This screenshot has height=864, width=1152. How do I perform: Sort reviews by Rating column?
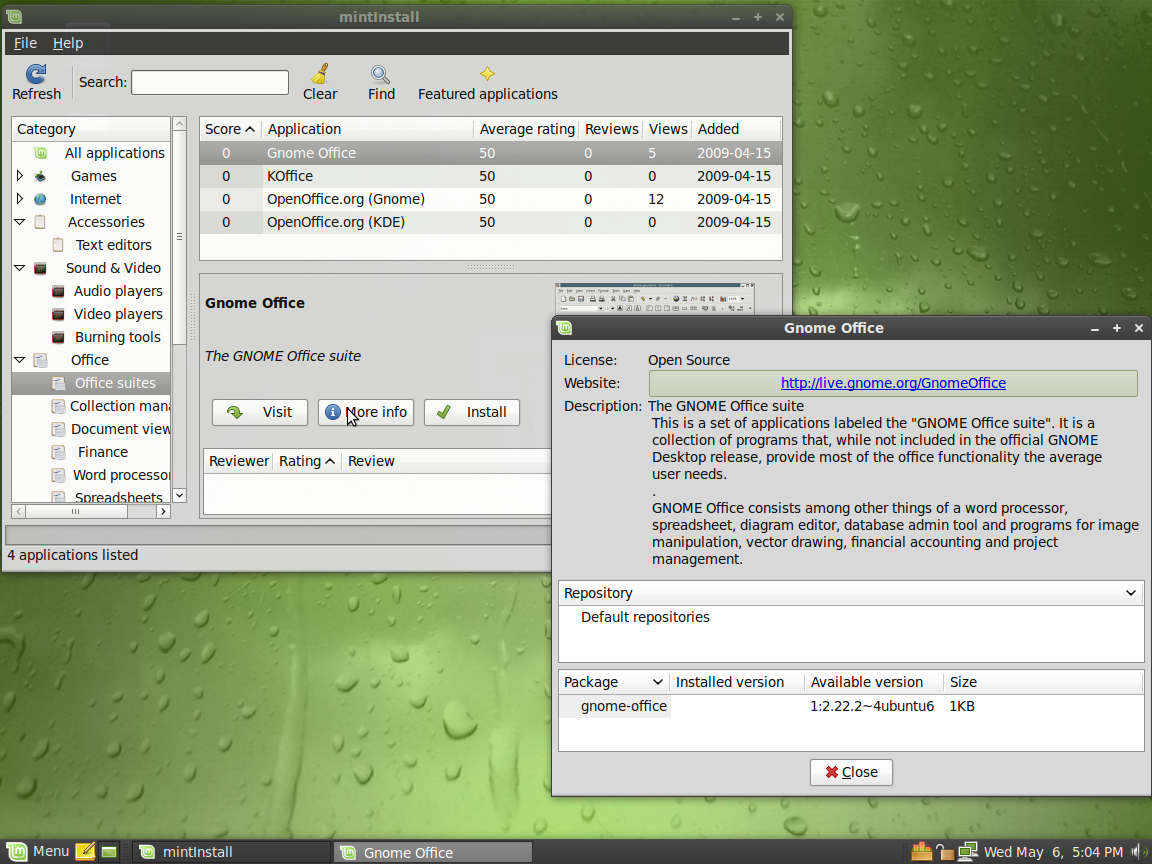click(307, 461)
